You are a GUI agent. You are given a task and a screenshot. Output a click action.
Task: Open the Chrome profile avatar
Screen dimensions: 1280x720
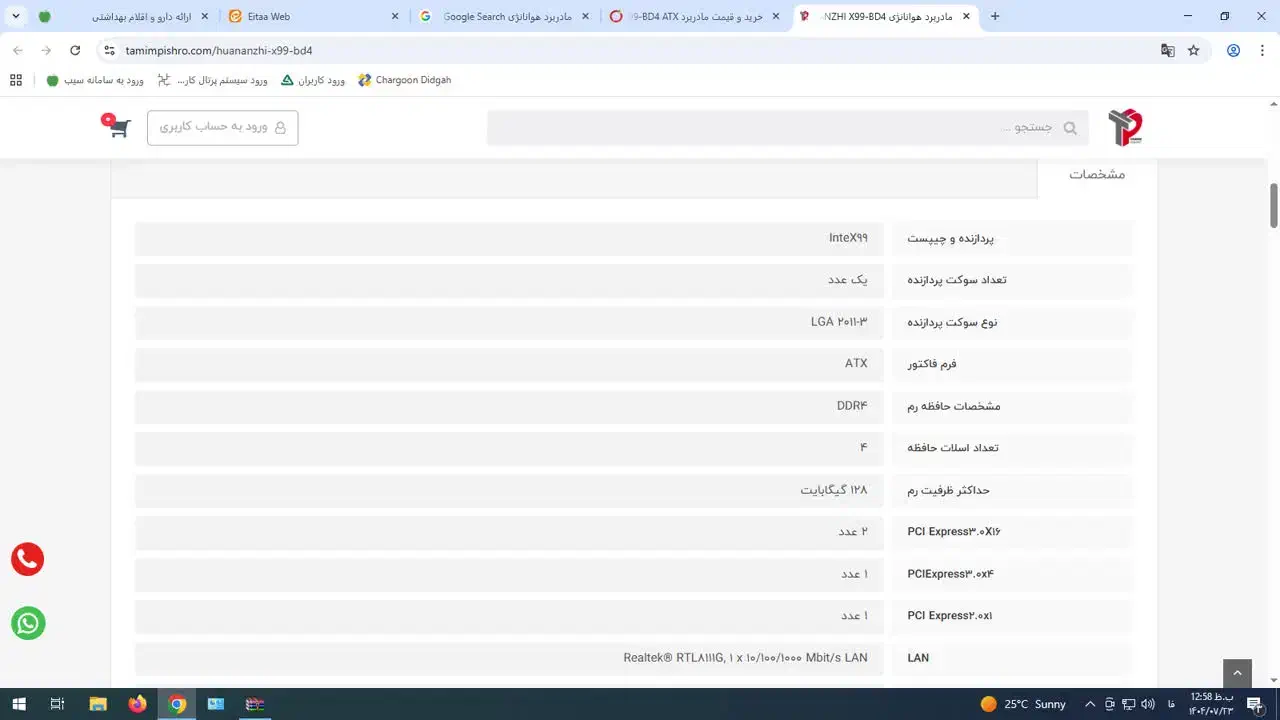click(x=1233, y=50)
